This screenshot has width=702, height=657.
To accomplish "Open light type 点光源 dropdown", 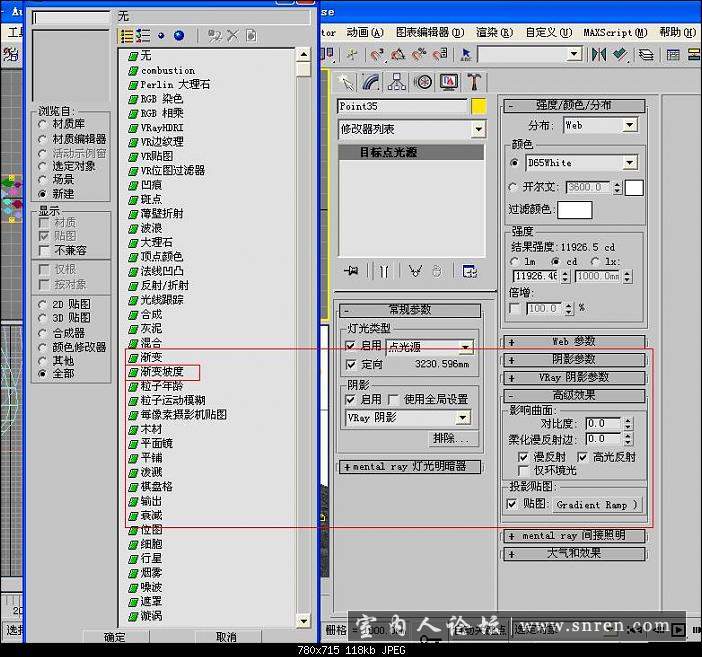I will coord(429,347).
